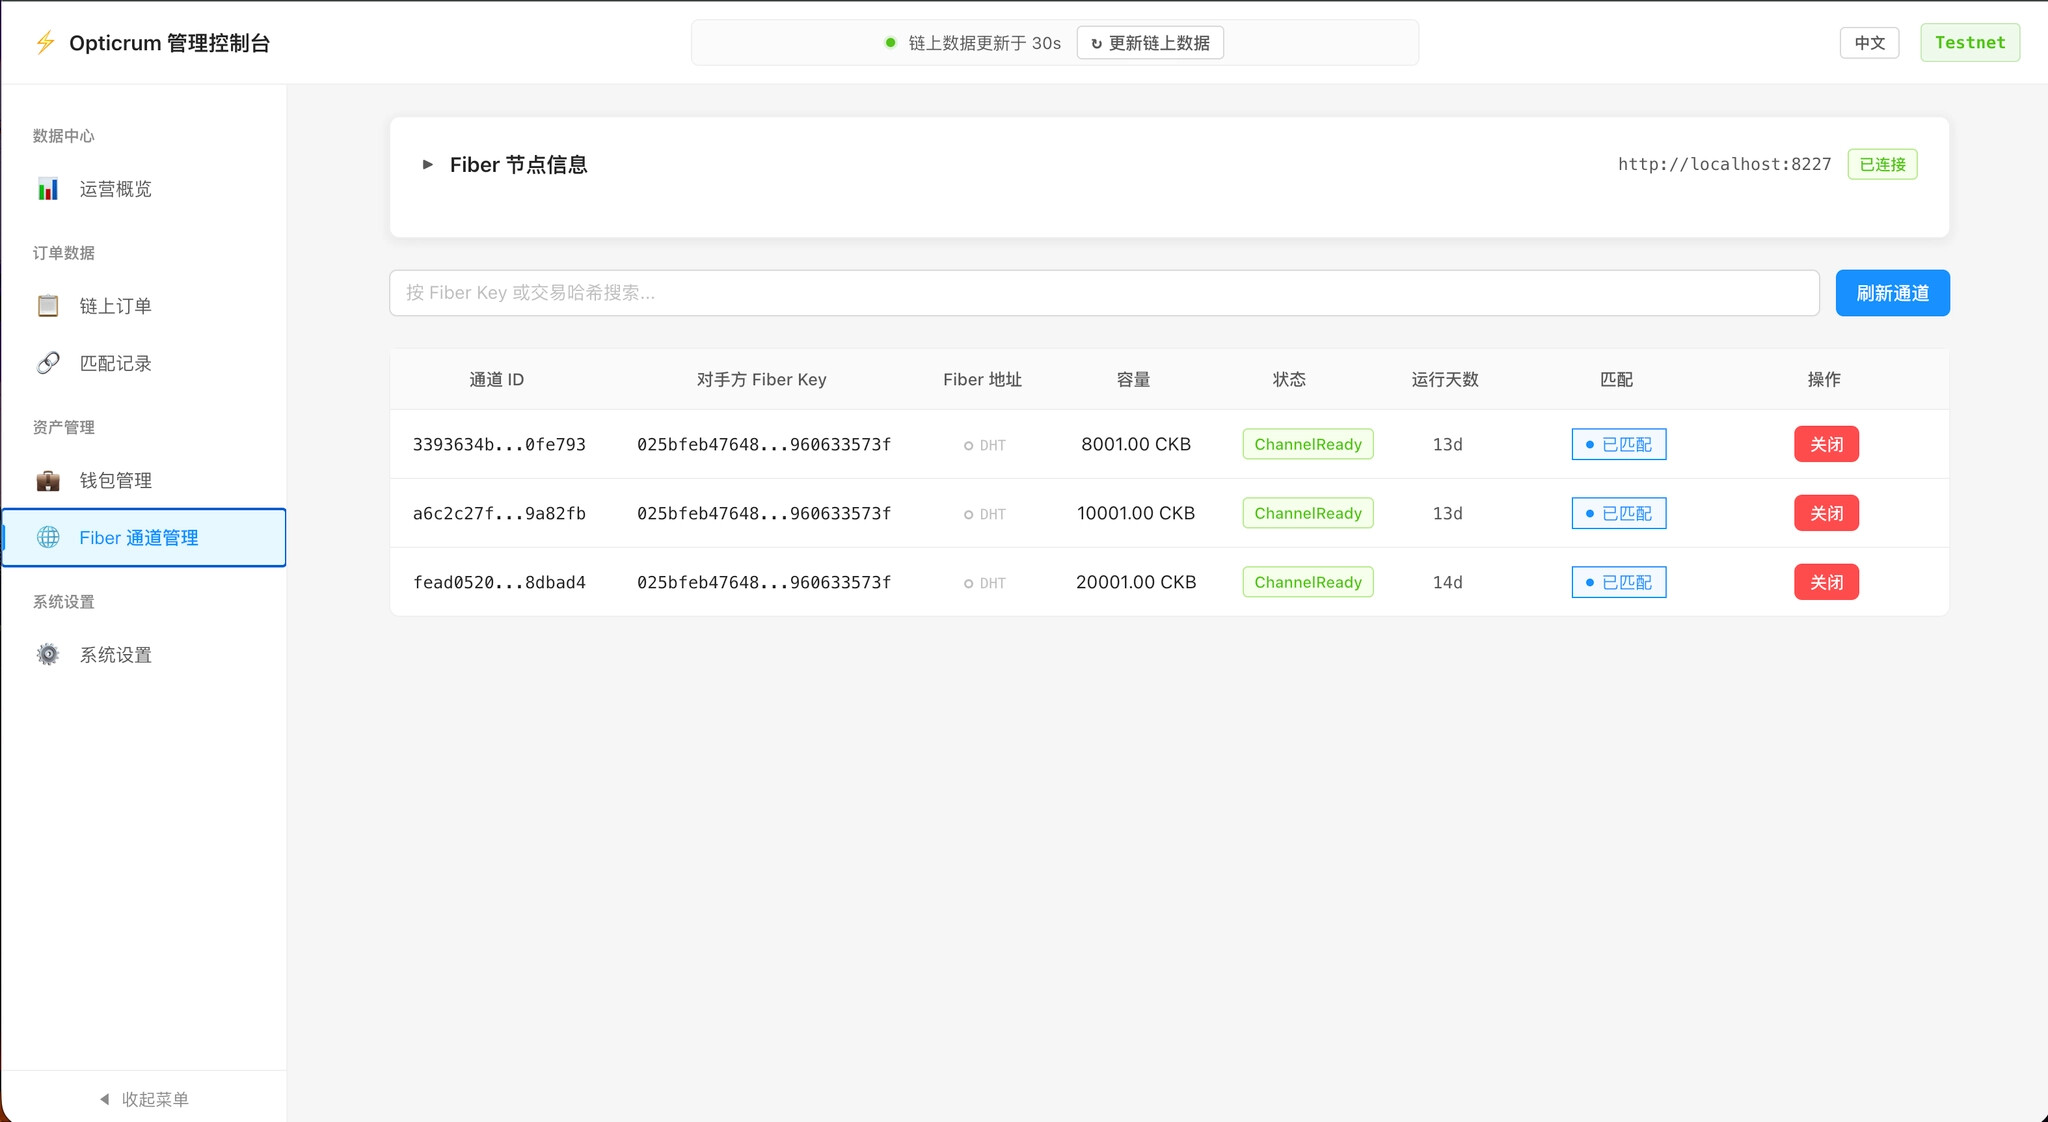
Task: Click the 匹配 column header
Action: (x=1616, y=379)
